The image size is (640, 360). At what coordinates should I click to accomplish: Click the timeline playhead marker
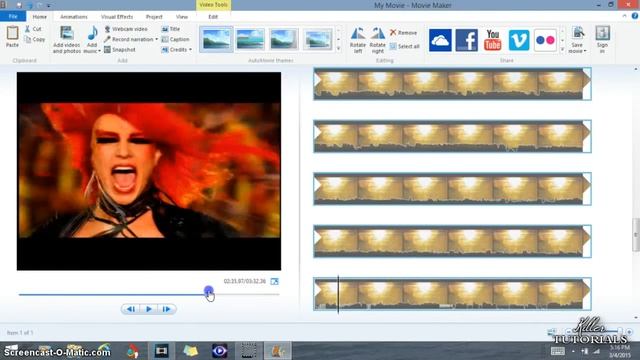click(338, 294)
